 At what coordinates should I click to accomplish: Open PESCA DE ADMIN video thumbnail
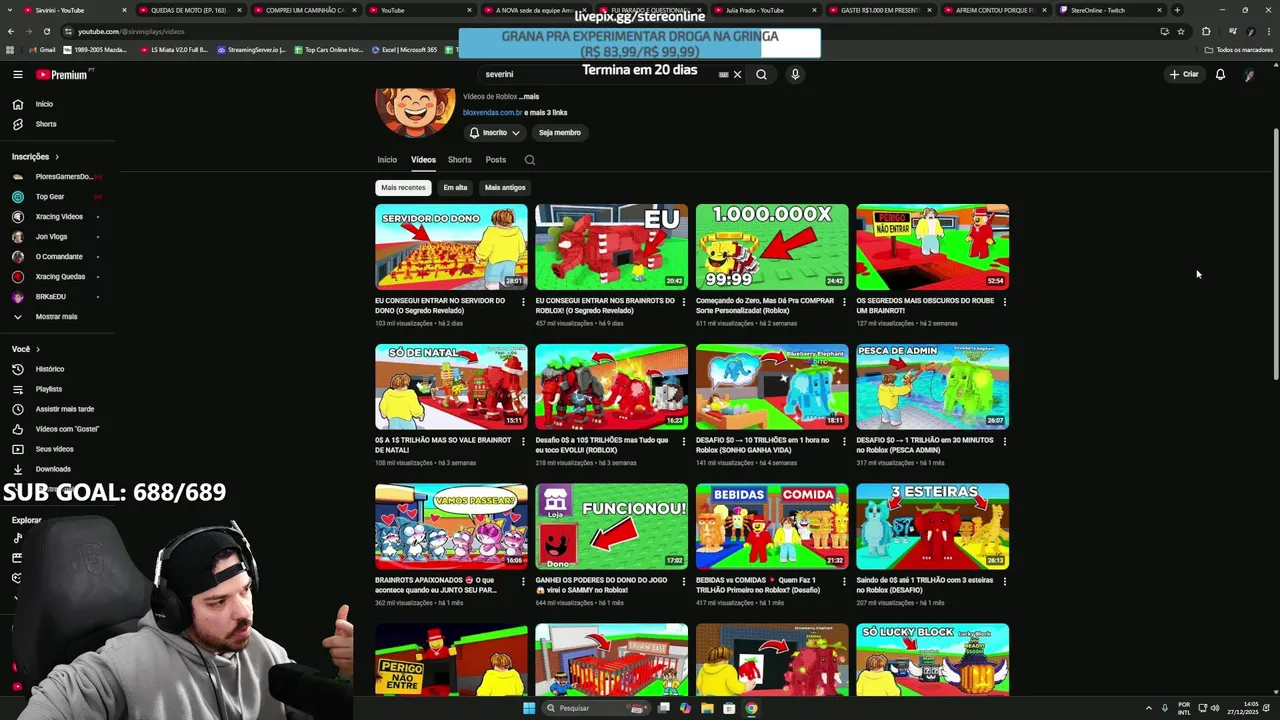[x=932, y=387]
